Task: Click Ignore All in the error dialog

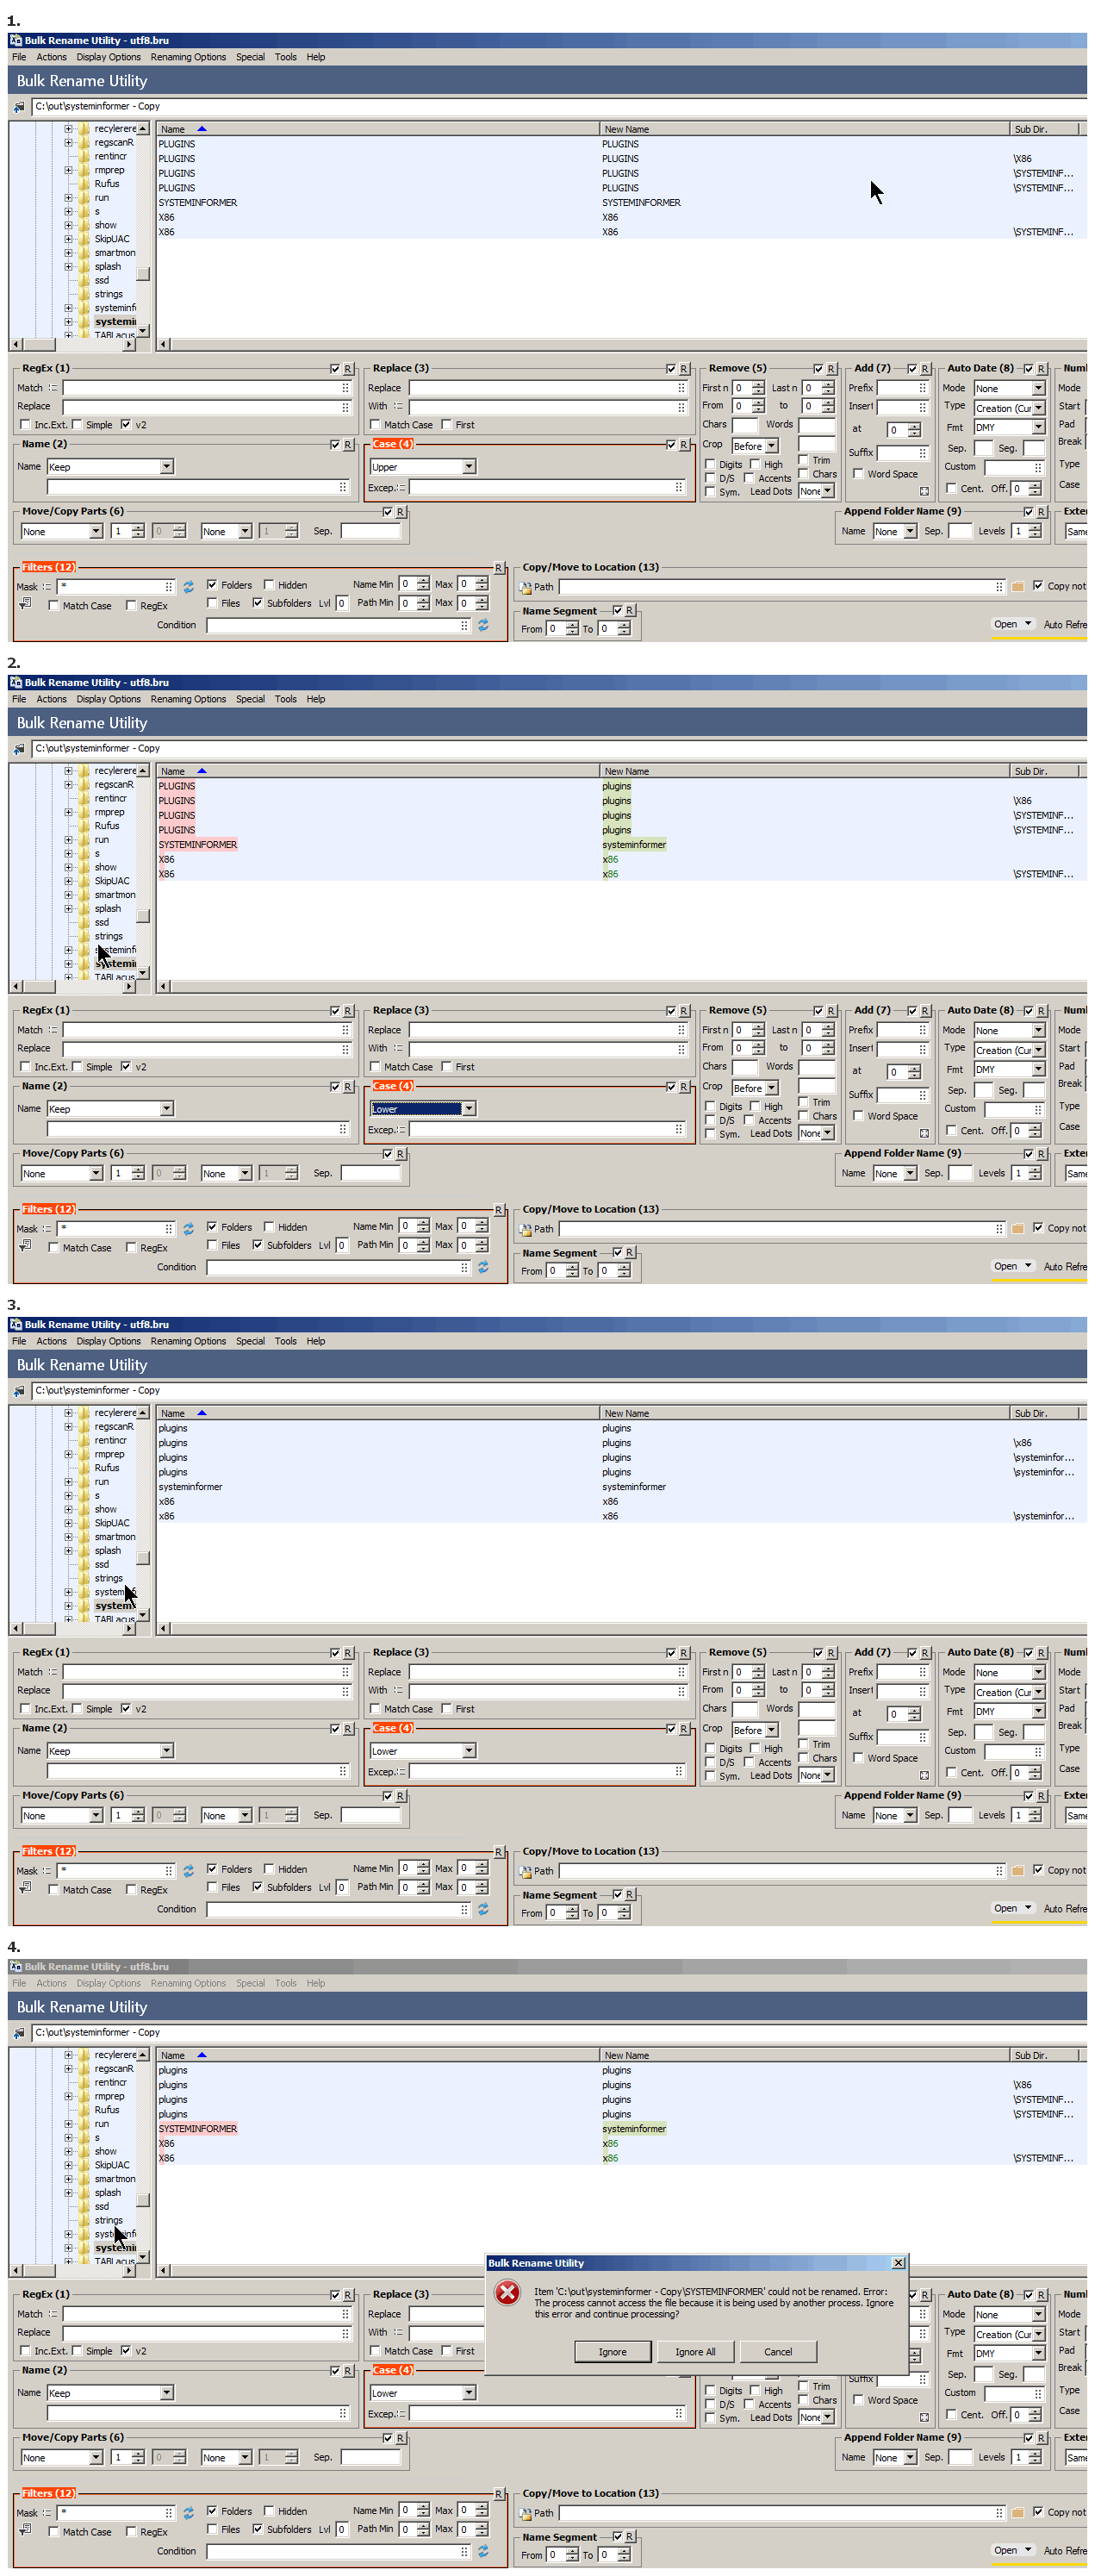Action: 695,2352
